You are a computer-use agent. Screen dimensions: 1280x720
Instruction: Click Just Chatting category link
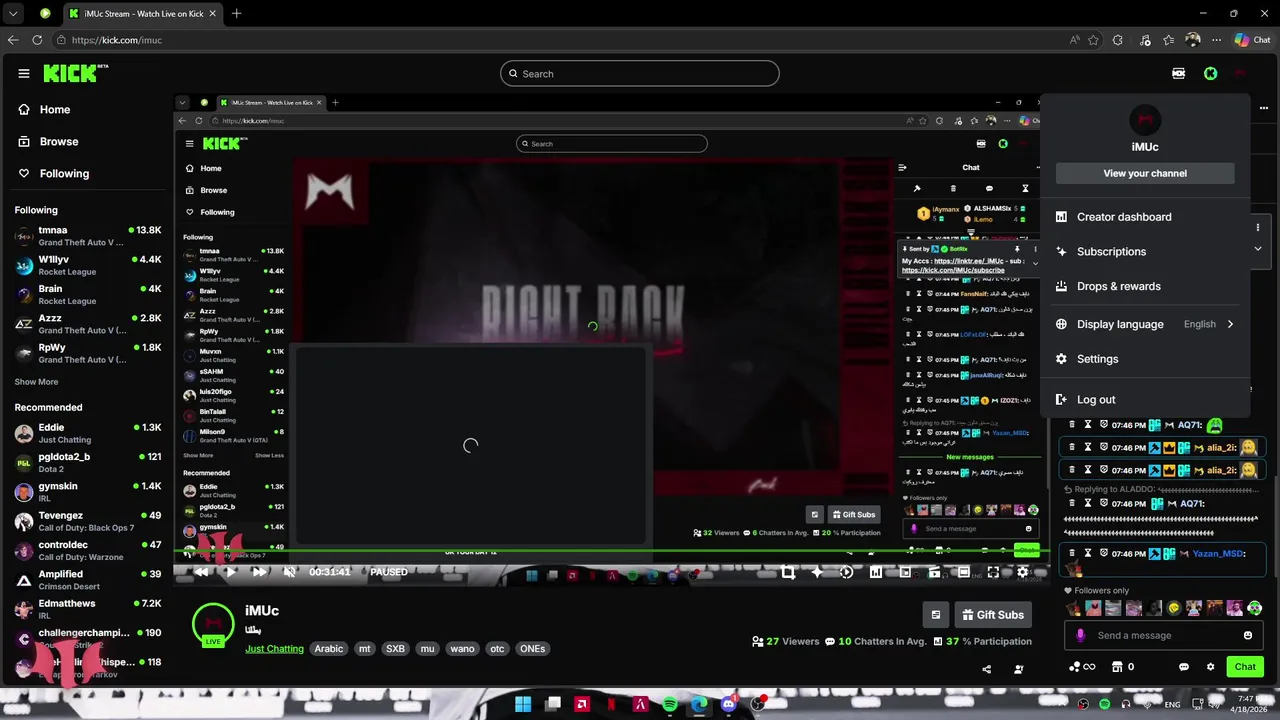click(274, 649)
